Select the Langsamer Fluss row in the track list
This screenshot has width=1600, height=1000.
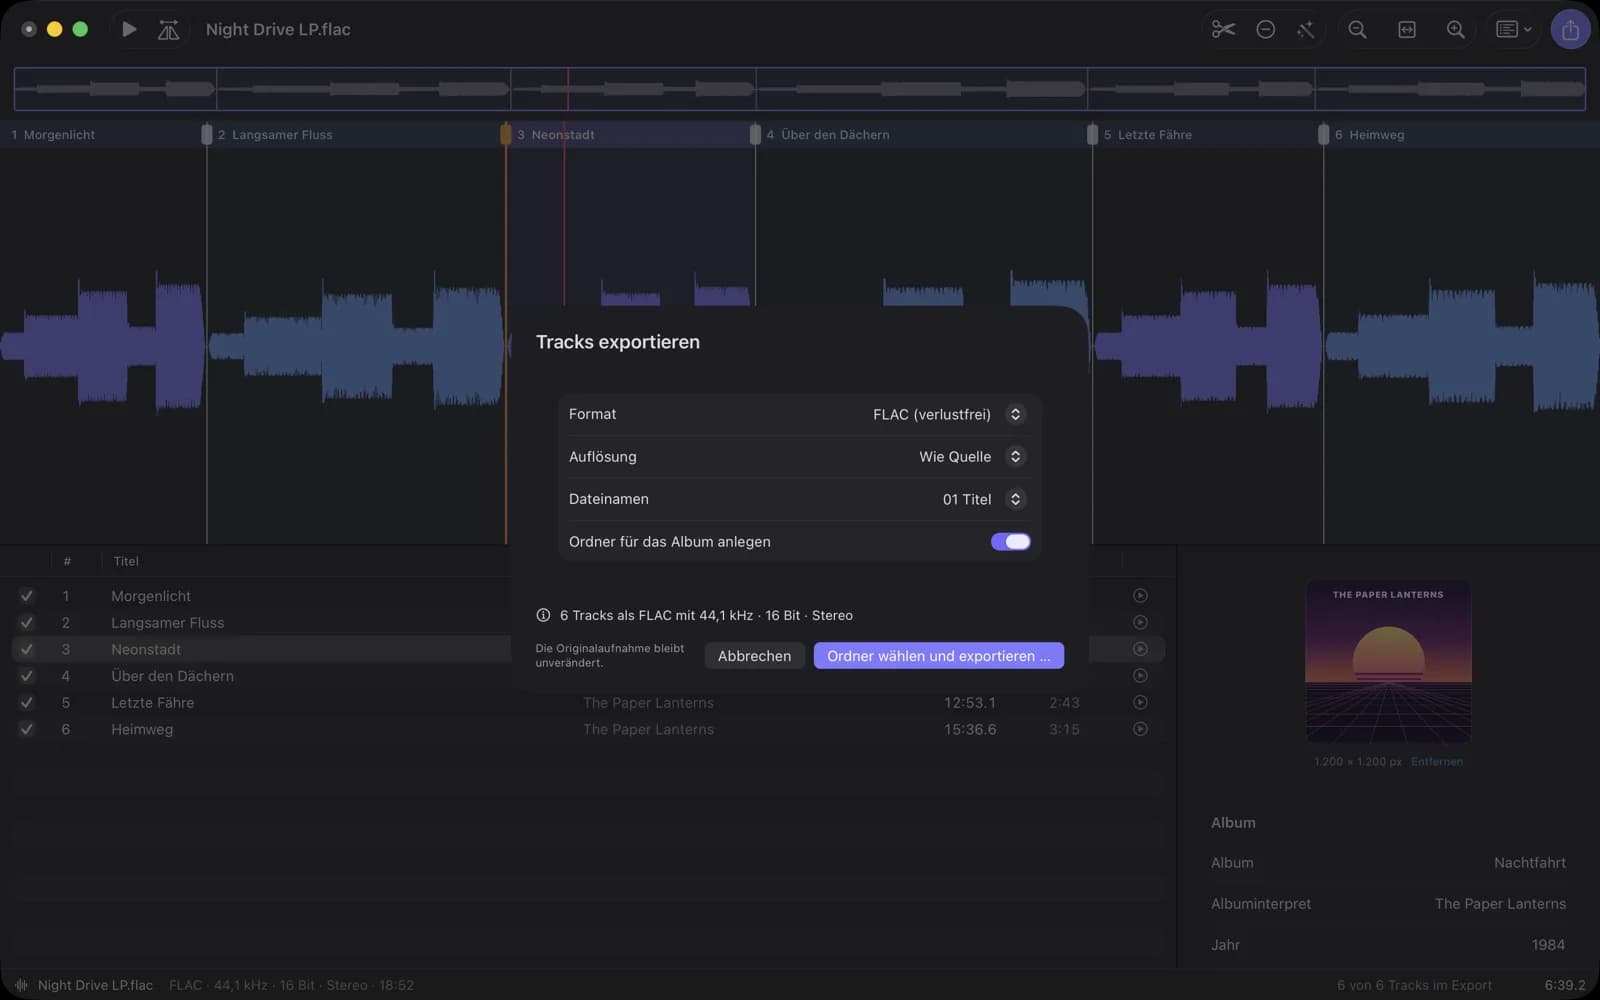click(588, 622)
